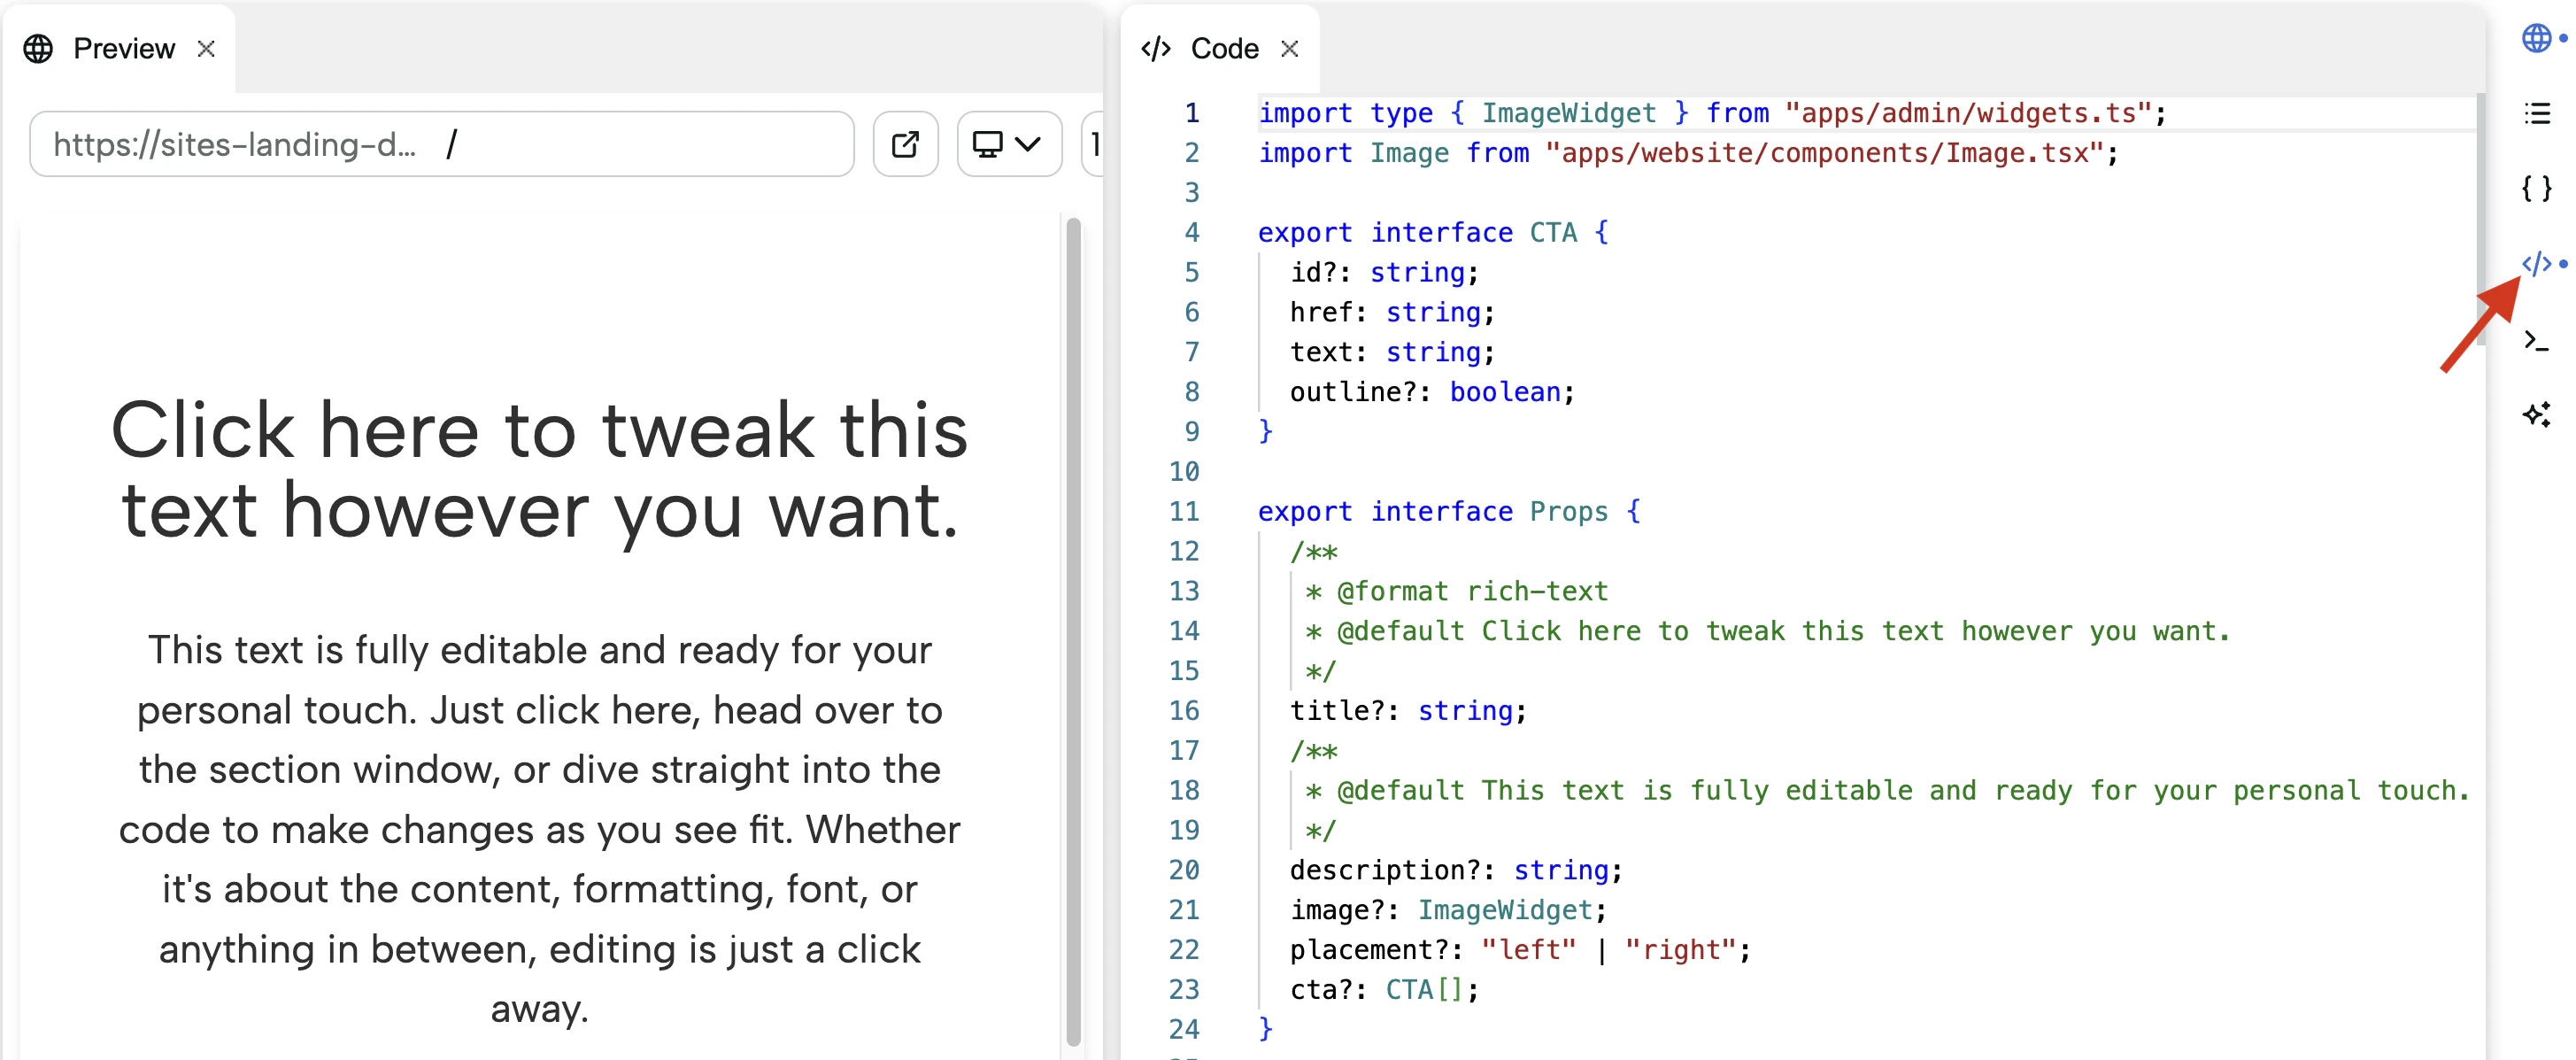
Task: Open preview in new window icon
Action: [x=905, y=144]
